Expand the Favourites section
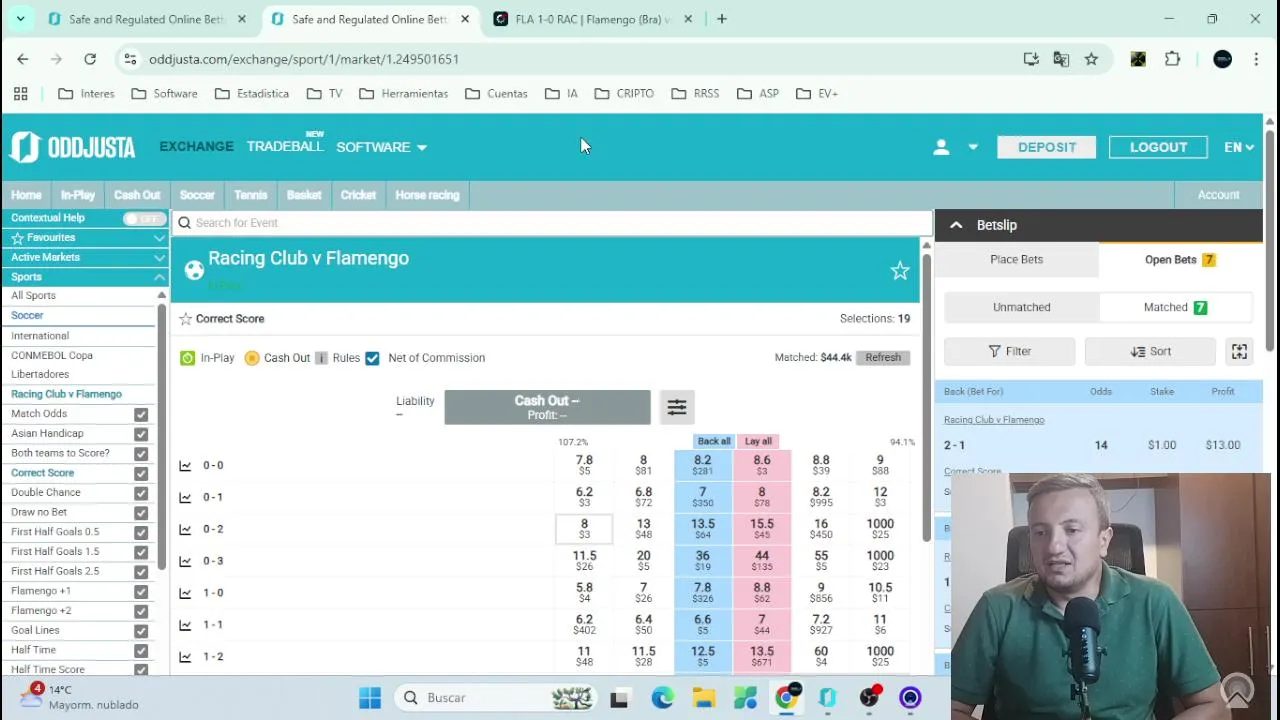The height and width of the screenshot is (720, 1280). point(85,238)
